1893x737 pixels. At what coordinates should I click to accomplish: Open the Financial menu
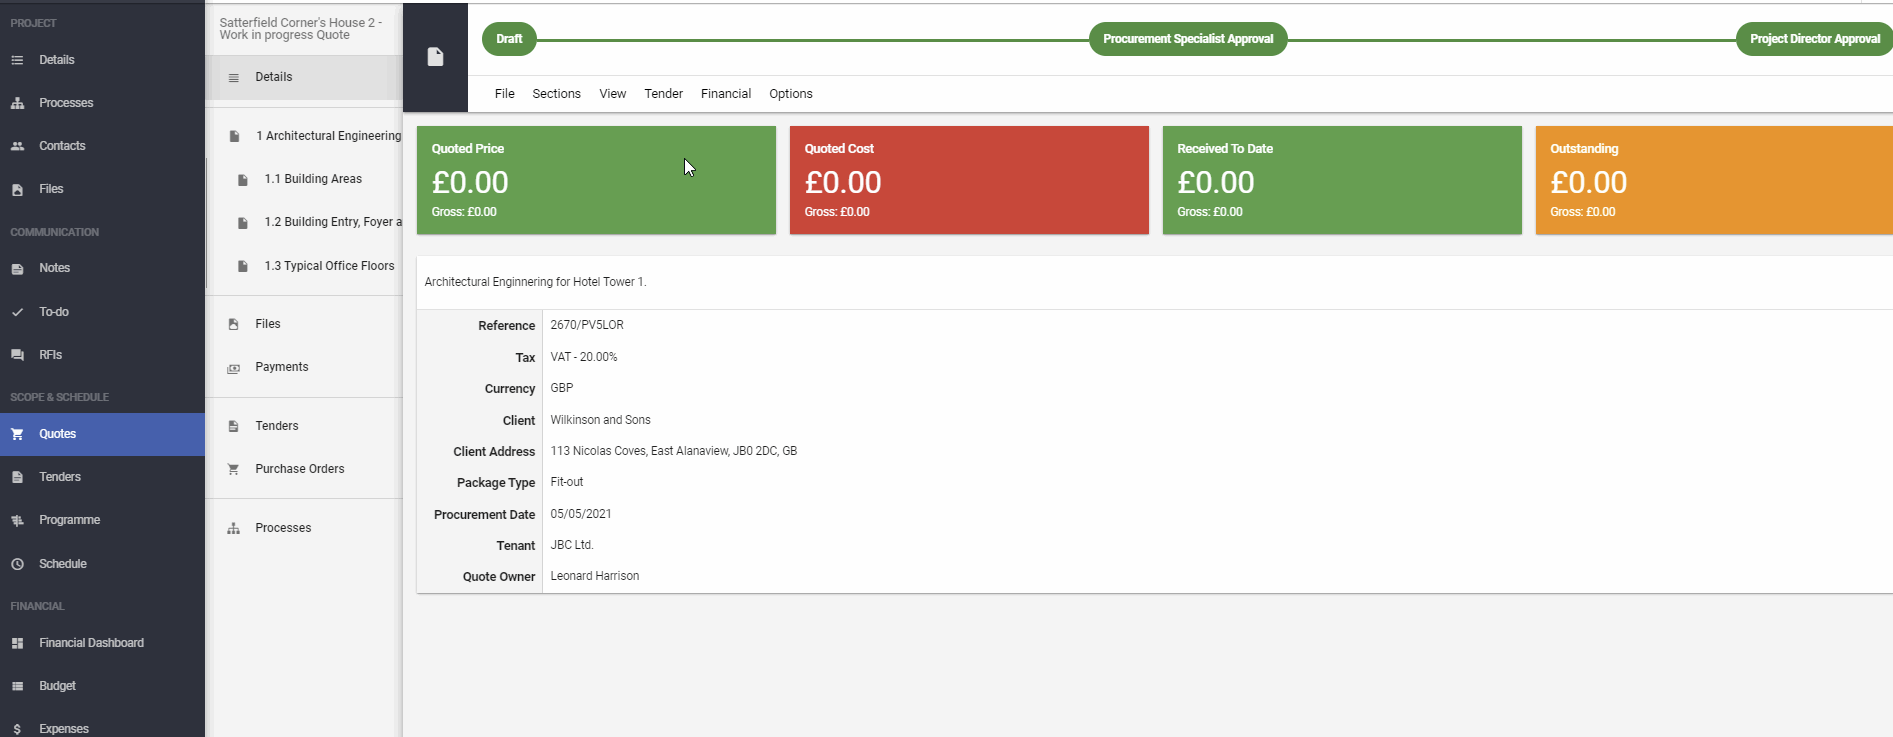pos(726,94)
